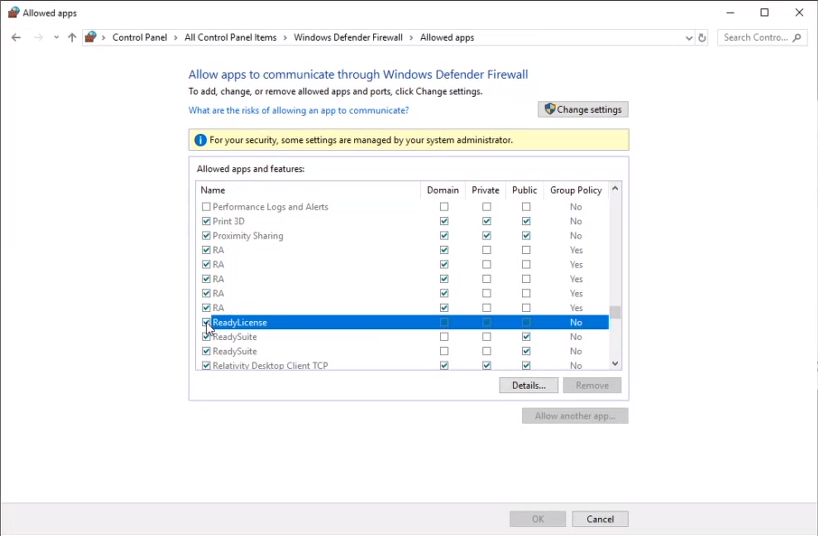Toggle Public checkbox for Performance Logs and Alerts
The width and height of the screenshot is (818, 536).
point(526,207)
